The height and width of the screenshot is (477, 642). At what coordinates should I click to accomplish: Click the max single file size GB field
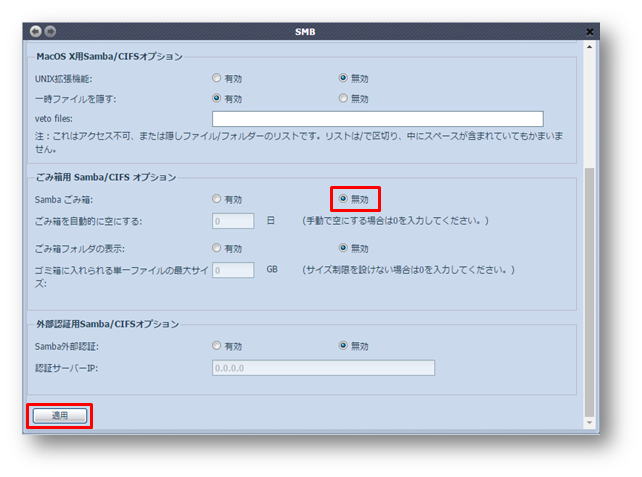tap(233, 270)
